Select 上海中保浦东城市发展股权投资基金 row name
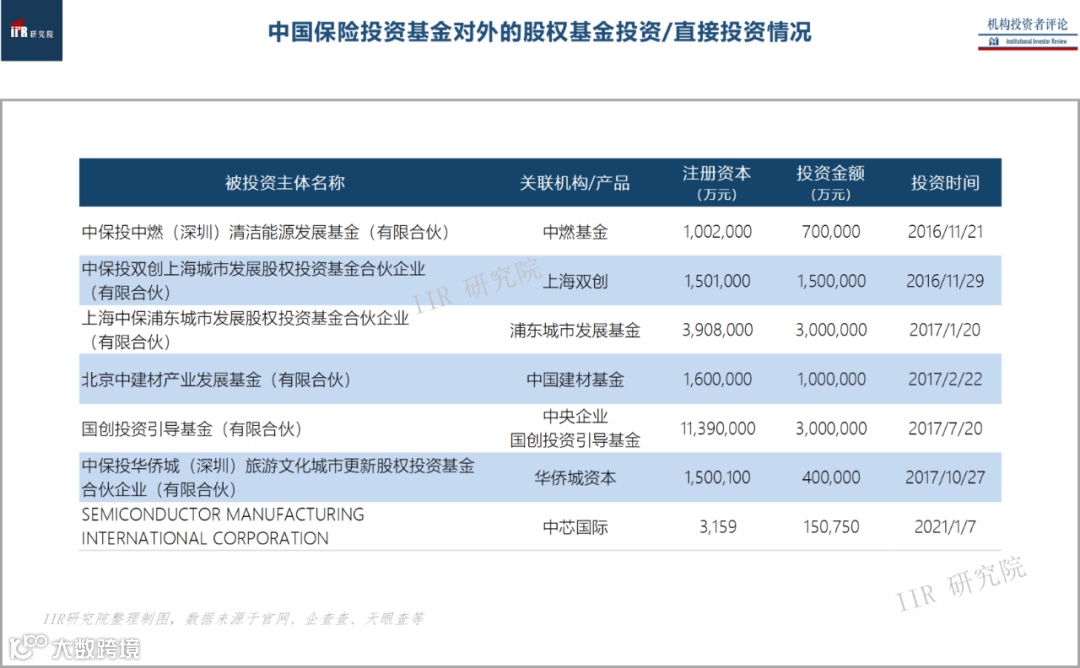This screenshot has width=1080, height=668. point(245,330)
